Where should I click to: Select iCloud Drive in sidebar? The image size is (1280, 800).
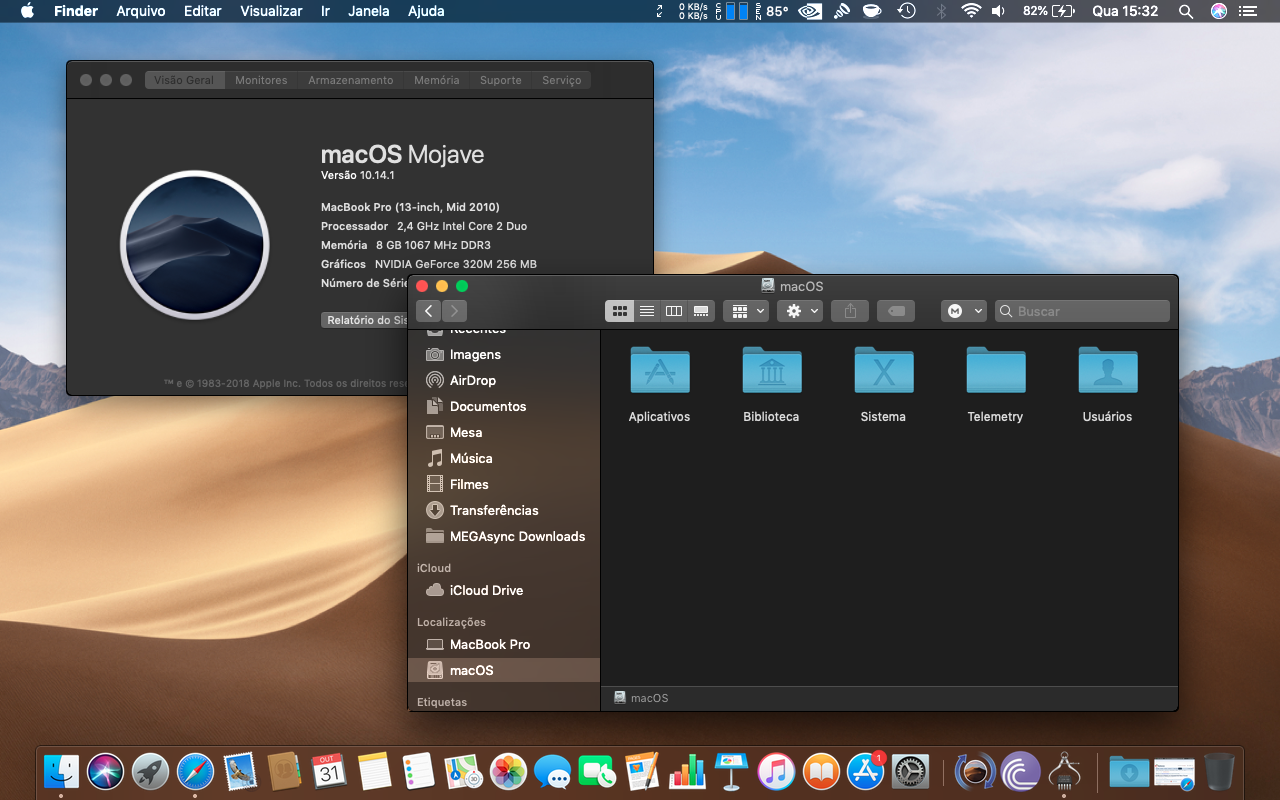[x=504, y=590]
